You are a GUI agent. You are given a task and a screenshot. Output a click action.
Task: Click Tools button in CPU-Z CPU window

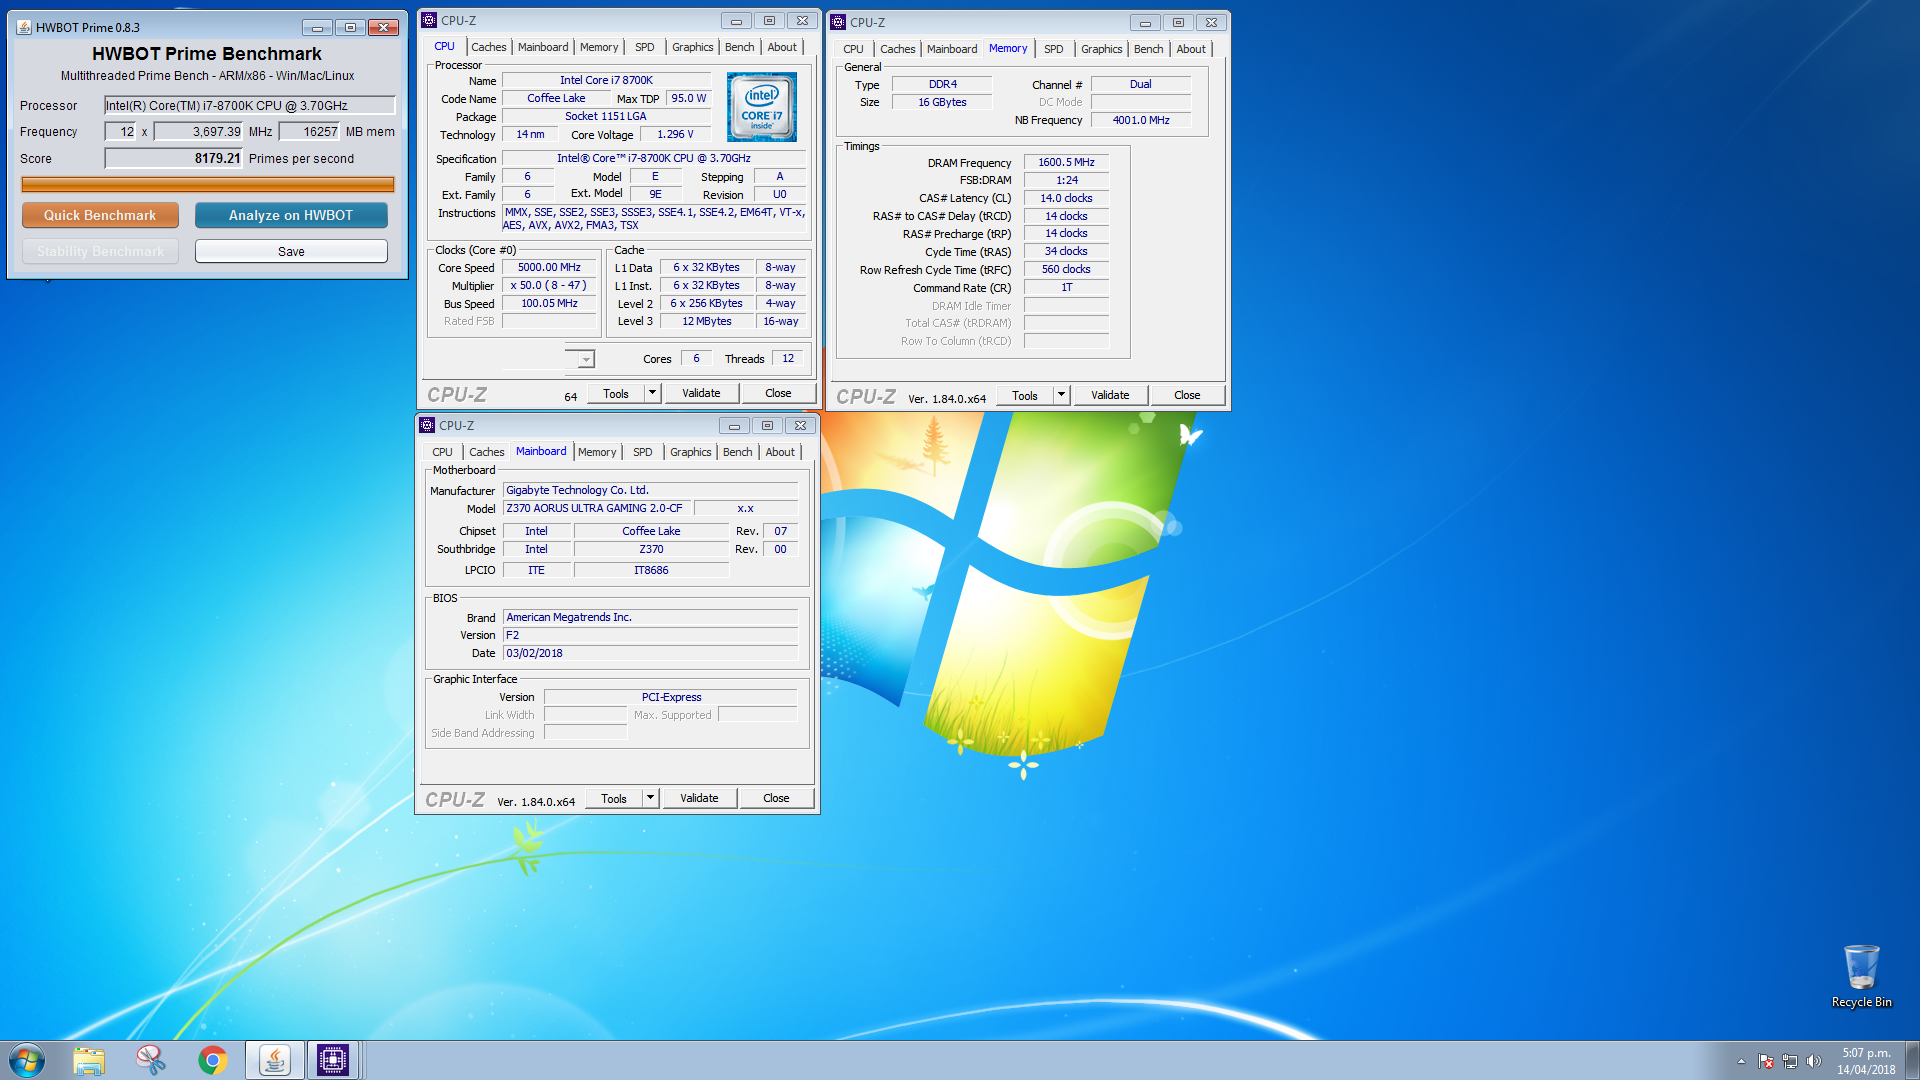(x=616, y=393)
